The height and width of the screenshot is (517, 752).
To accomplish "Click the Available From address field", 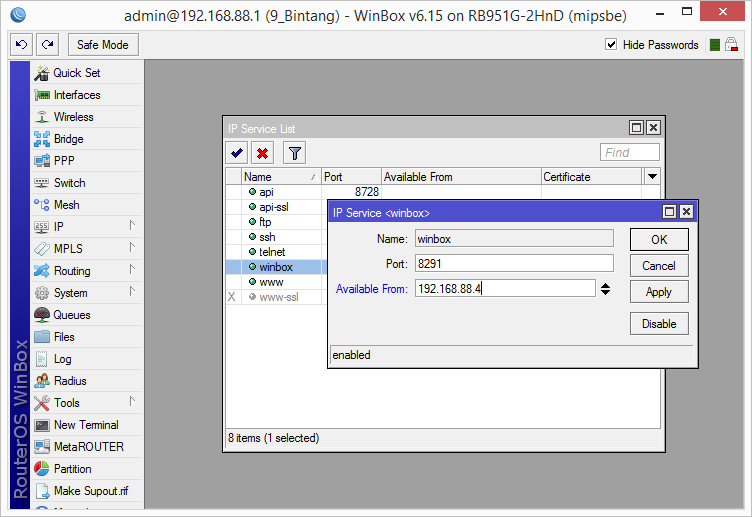I will (505, 289).
